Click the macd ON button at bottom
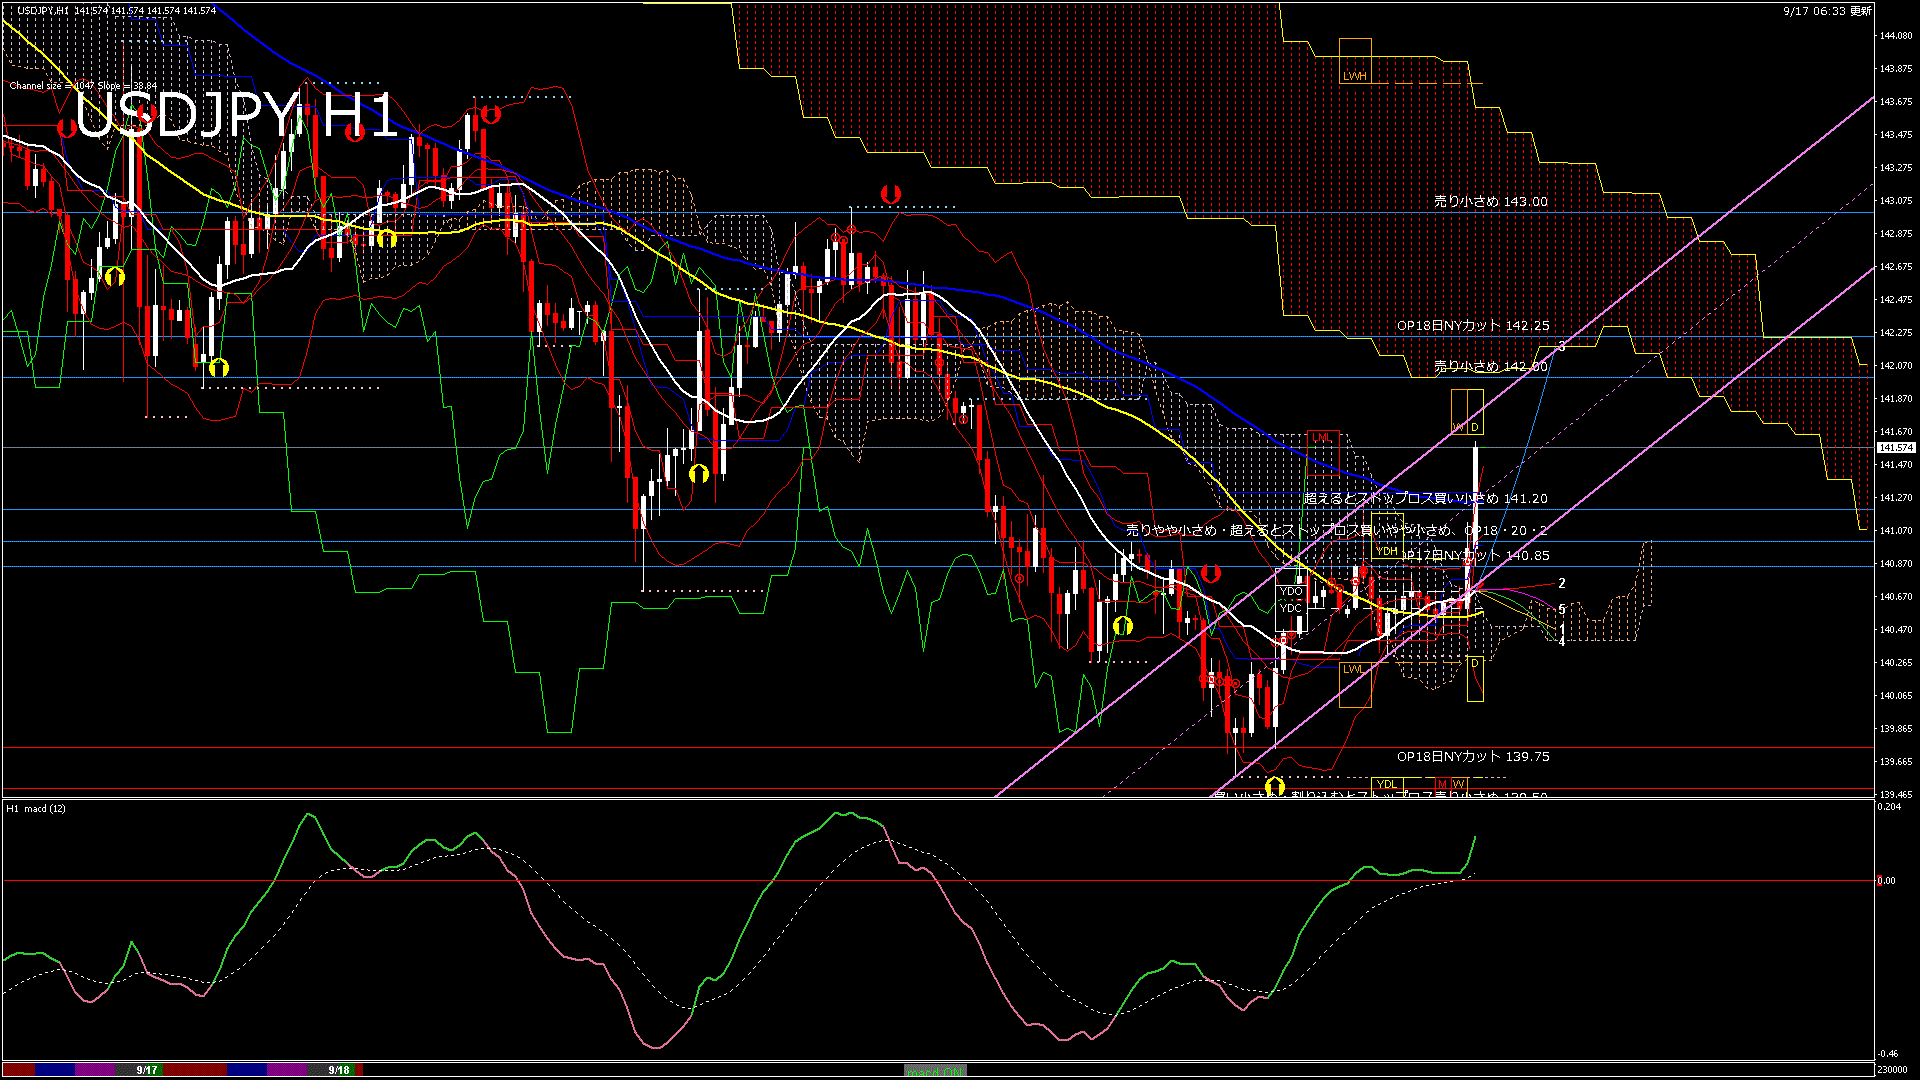The height and width of the screenshot is (1080, 1920). click(x=935, y=1070)
